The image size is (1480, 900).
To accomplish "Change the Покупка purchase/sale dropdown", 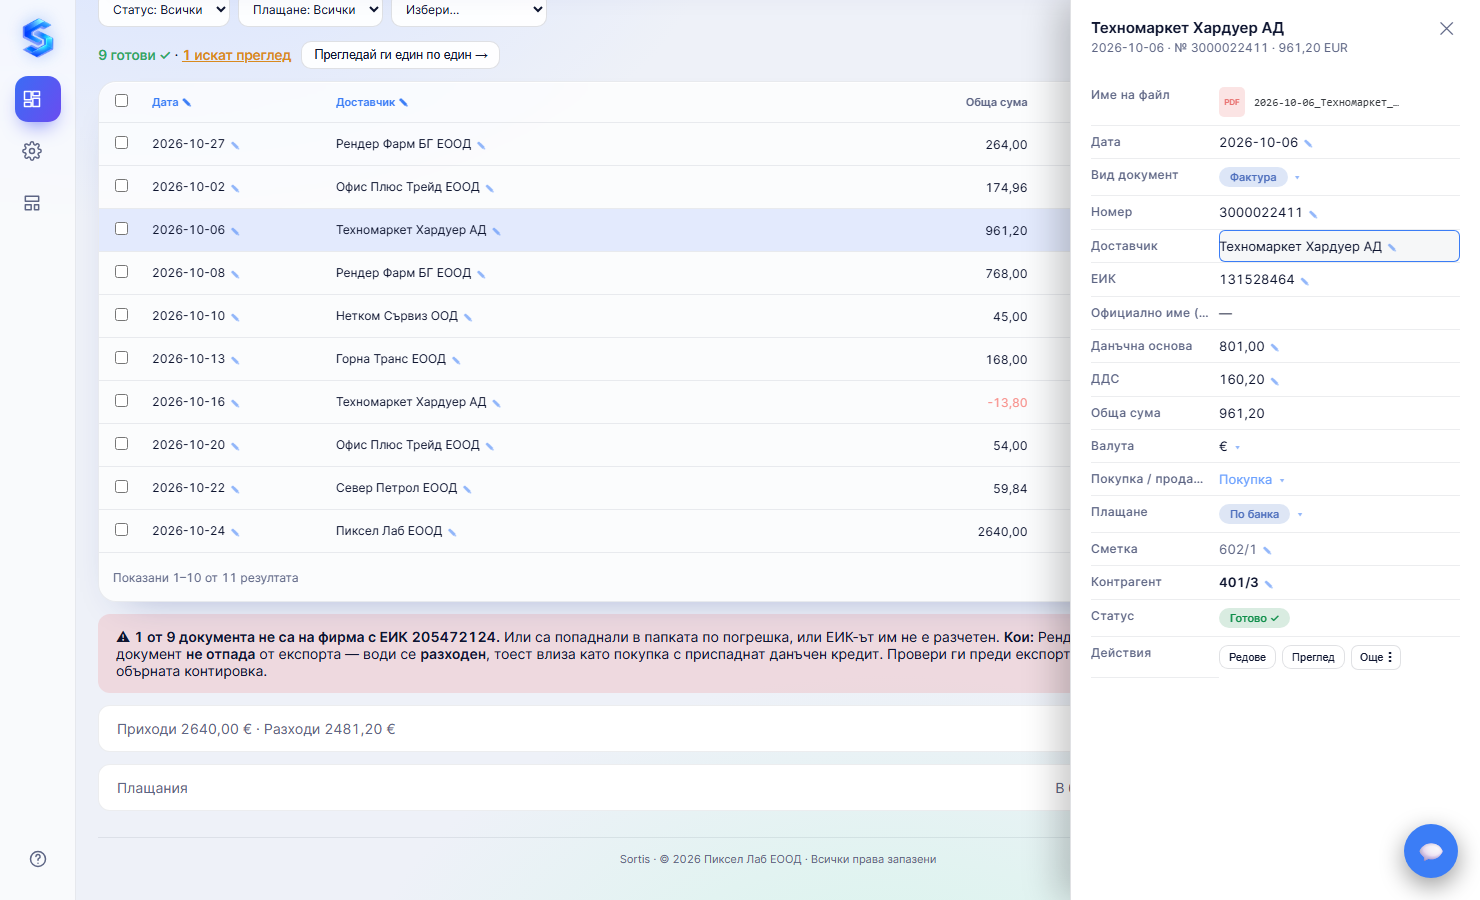I will [x=1252, y=480].
